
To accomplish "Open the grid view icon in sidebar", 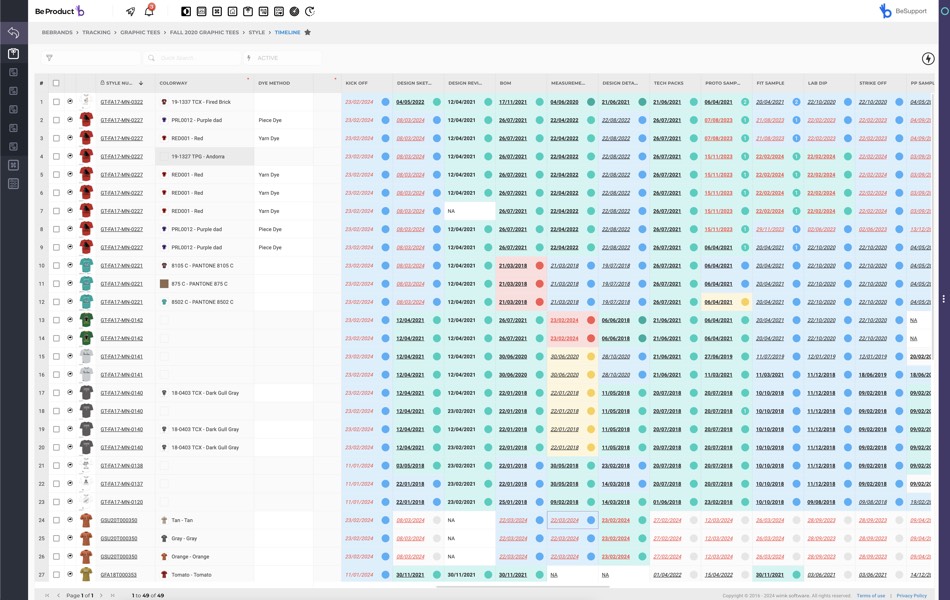I will (x=13, y=165).
